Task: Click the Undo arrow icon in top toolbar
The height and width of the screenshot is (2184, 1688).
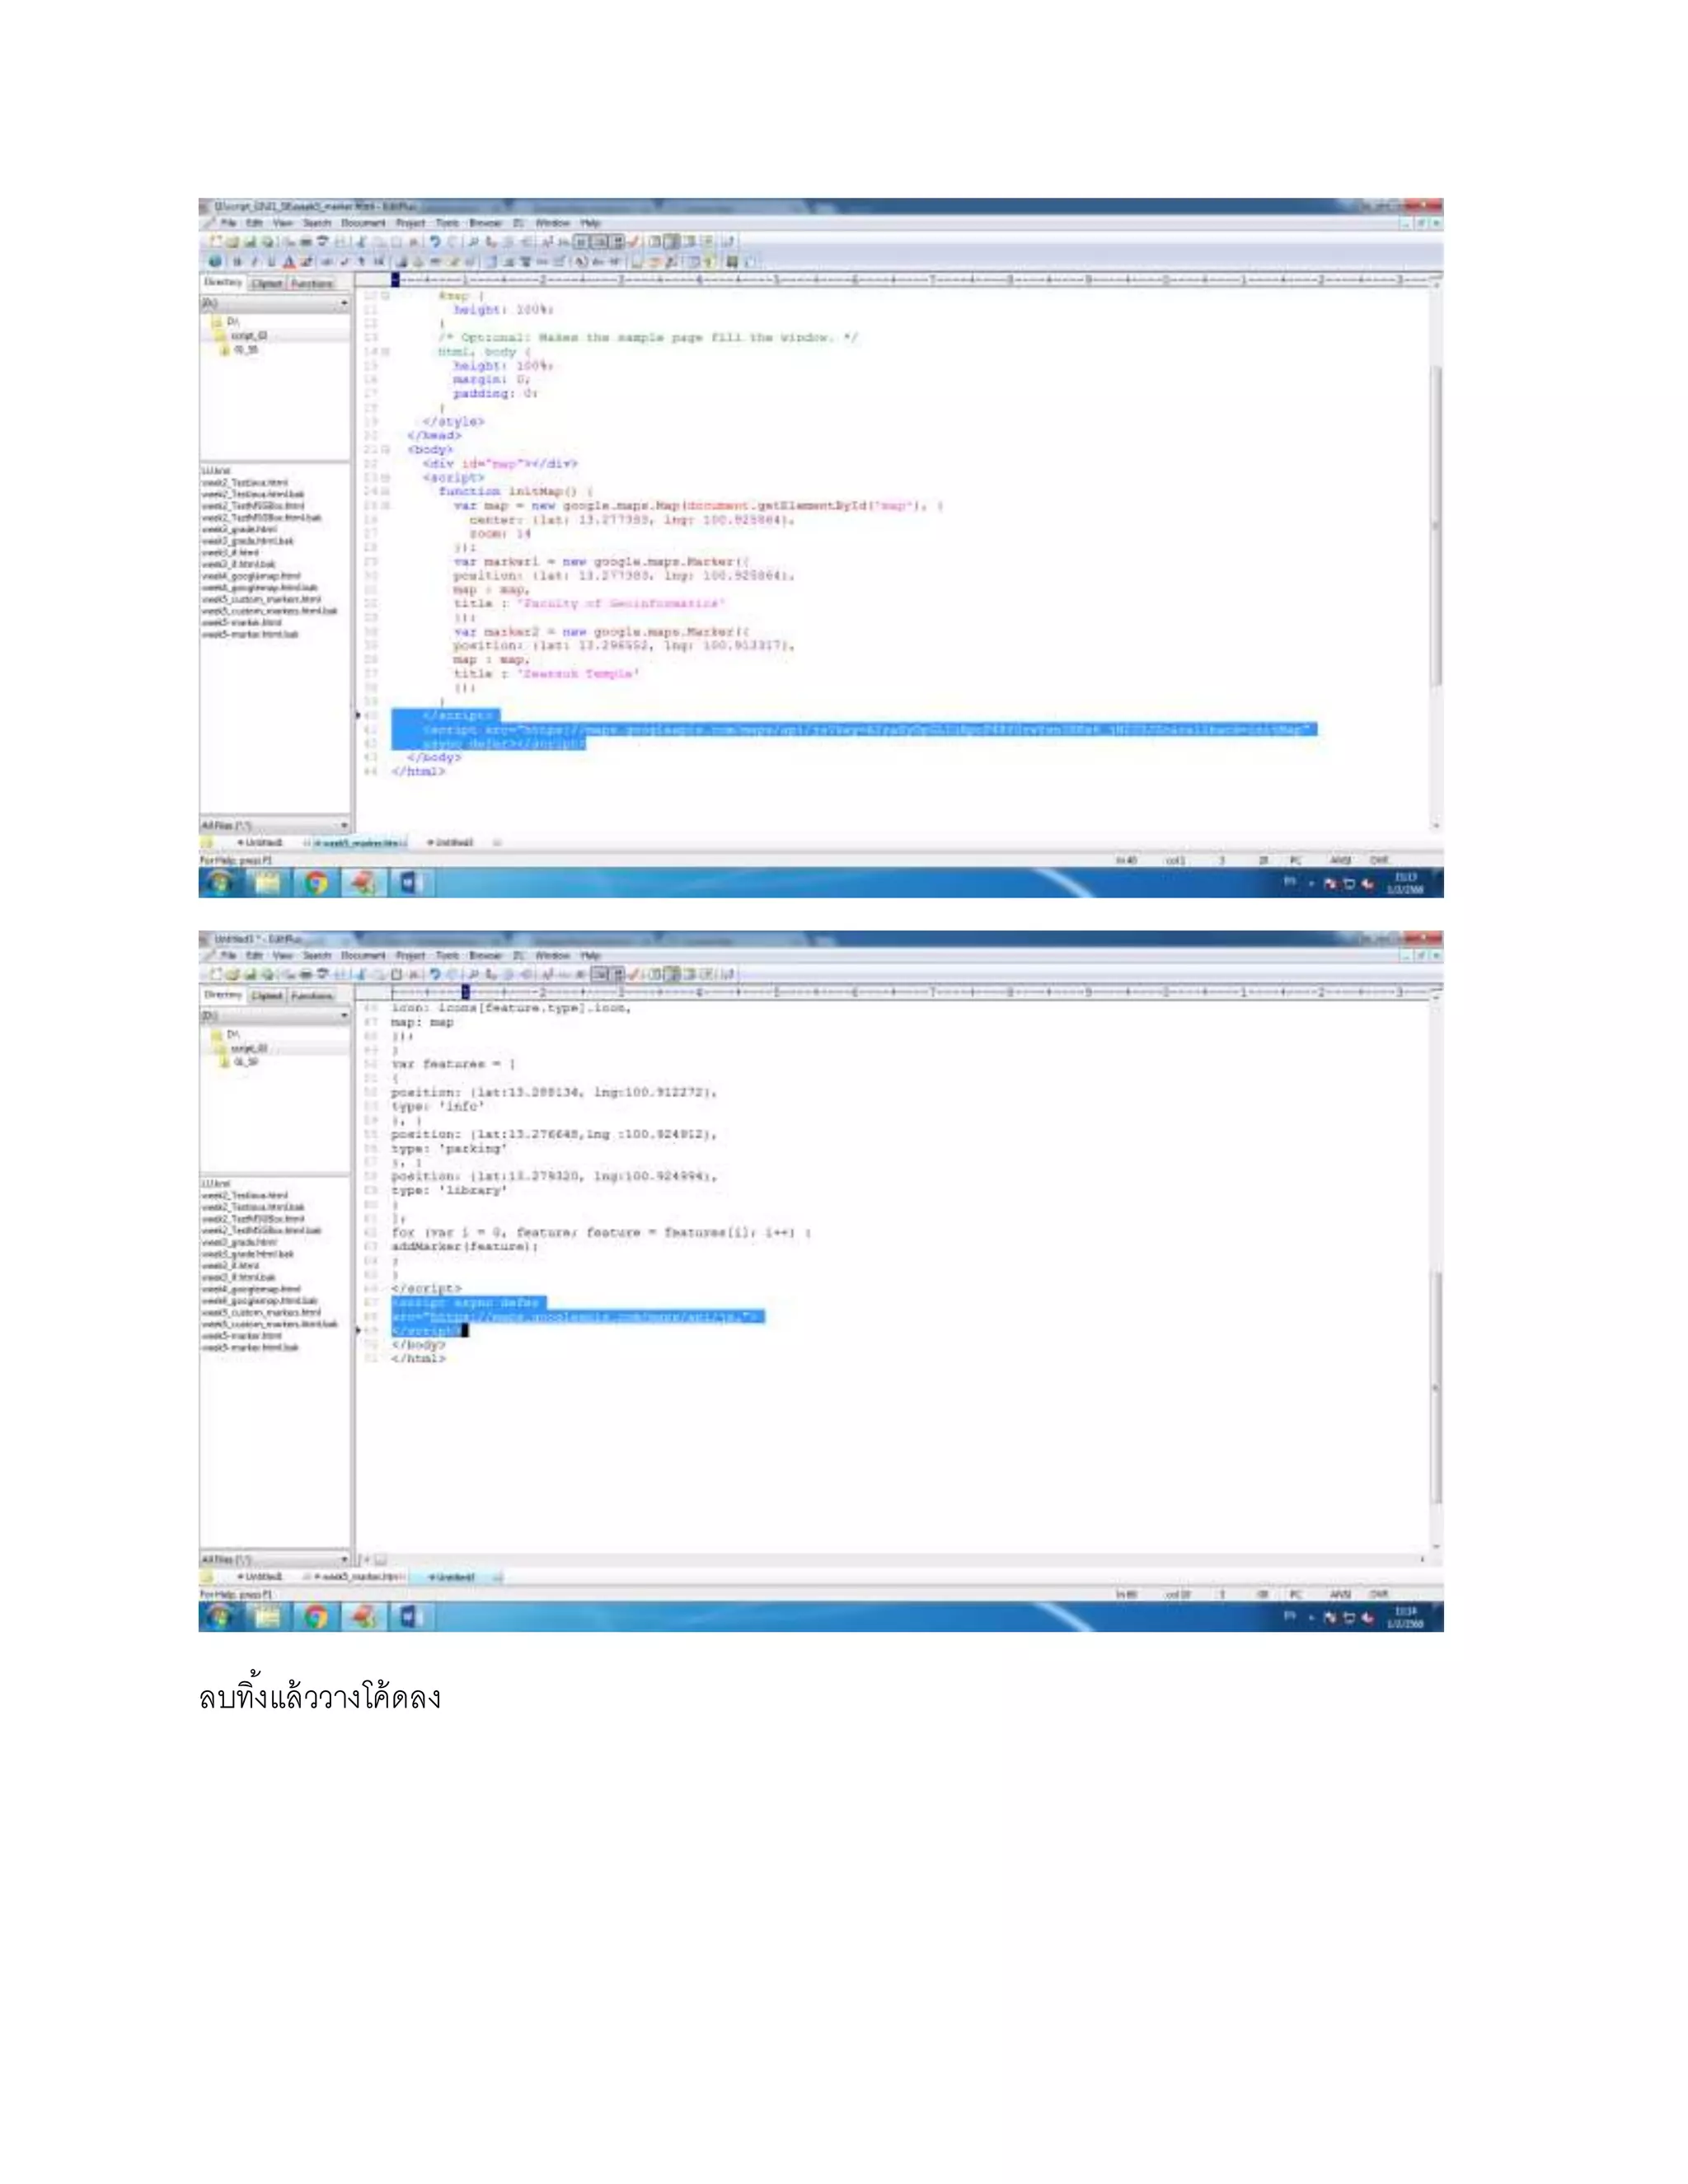Action: 435,241
